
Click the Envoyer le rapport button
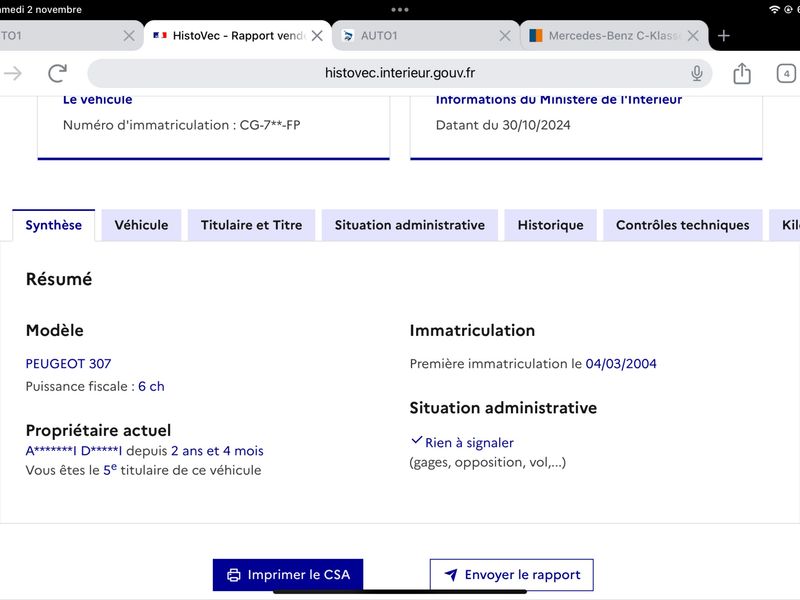point(512,575)
